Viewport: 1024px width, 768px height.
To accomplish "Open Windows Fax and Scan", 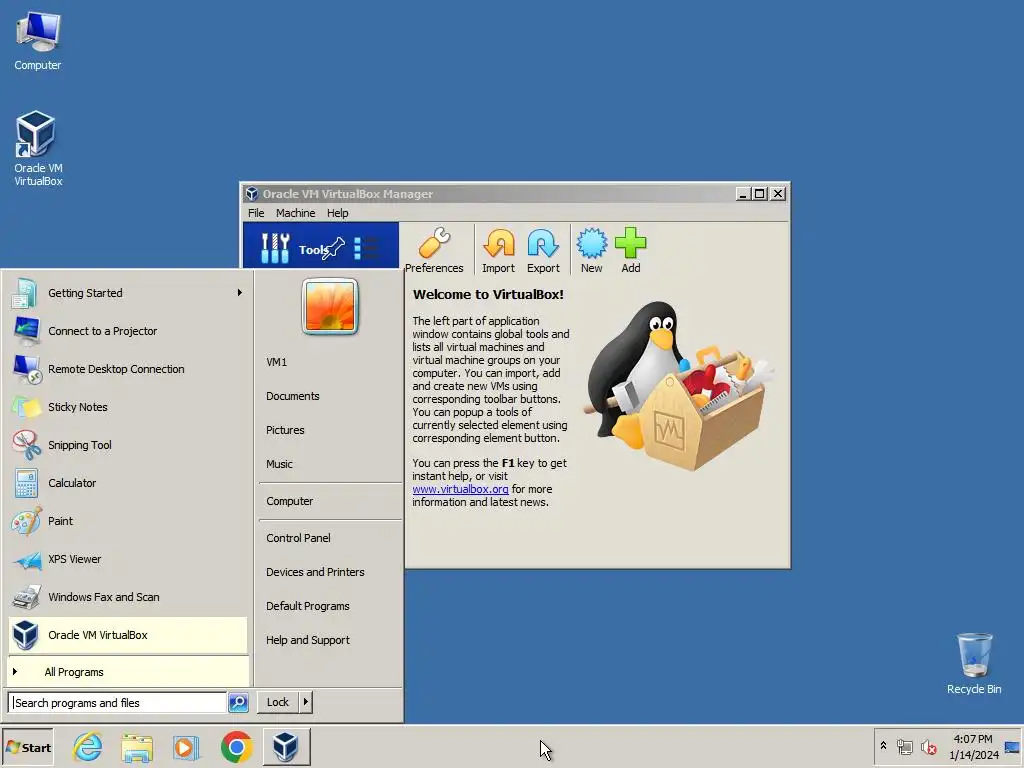I will [x=127, y=597].
